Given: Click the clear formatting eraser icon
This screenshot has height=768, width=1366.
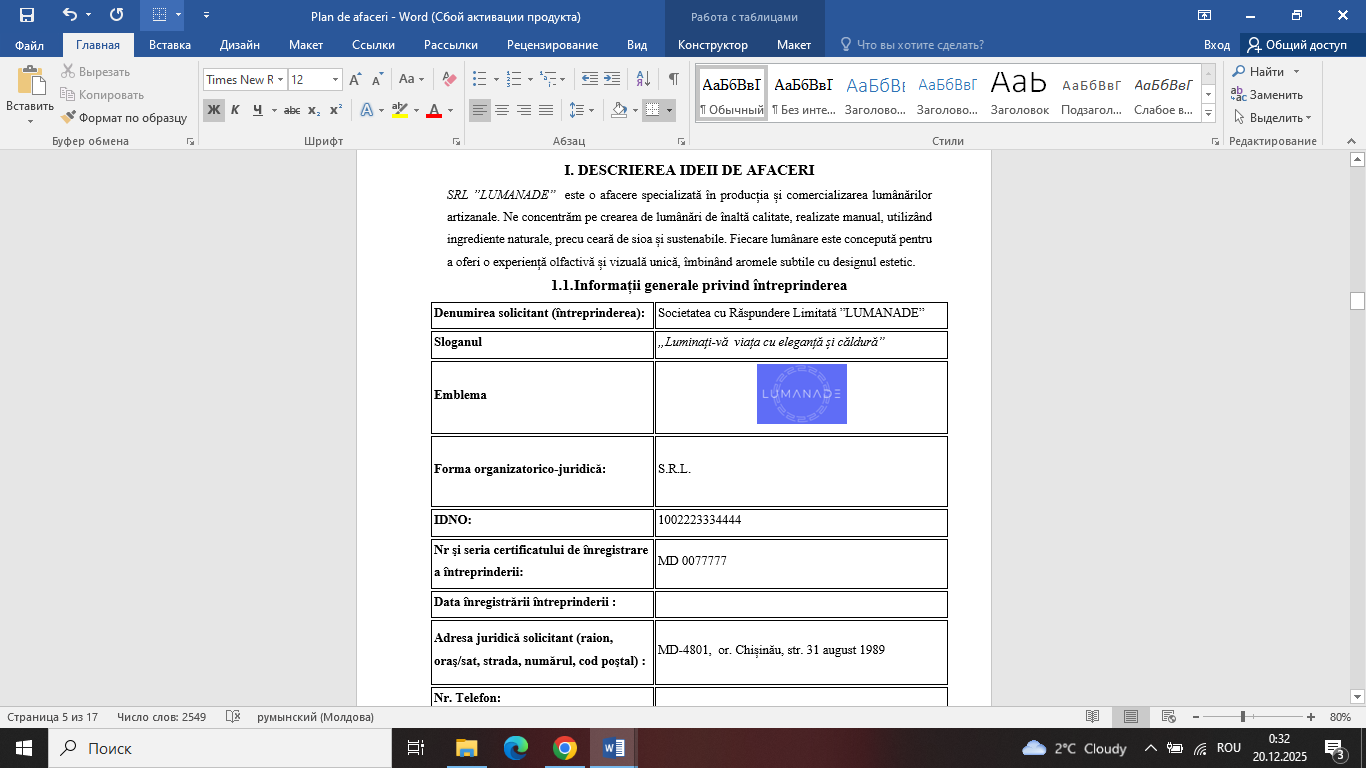Looking at the screenshot, I should click(449, 79).
